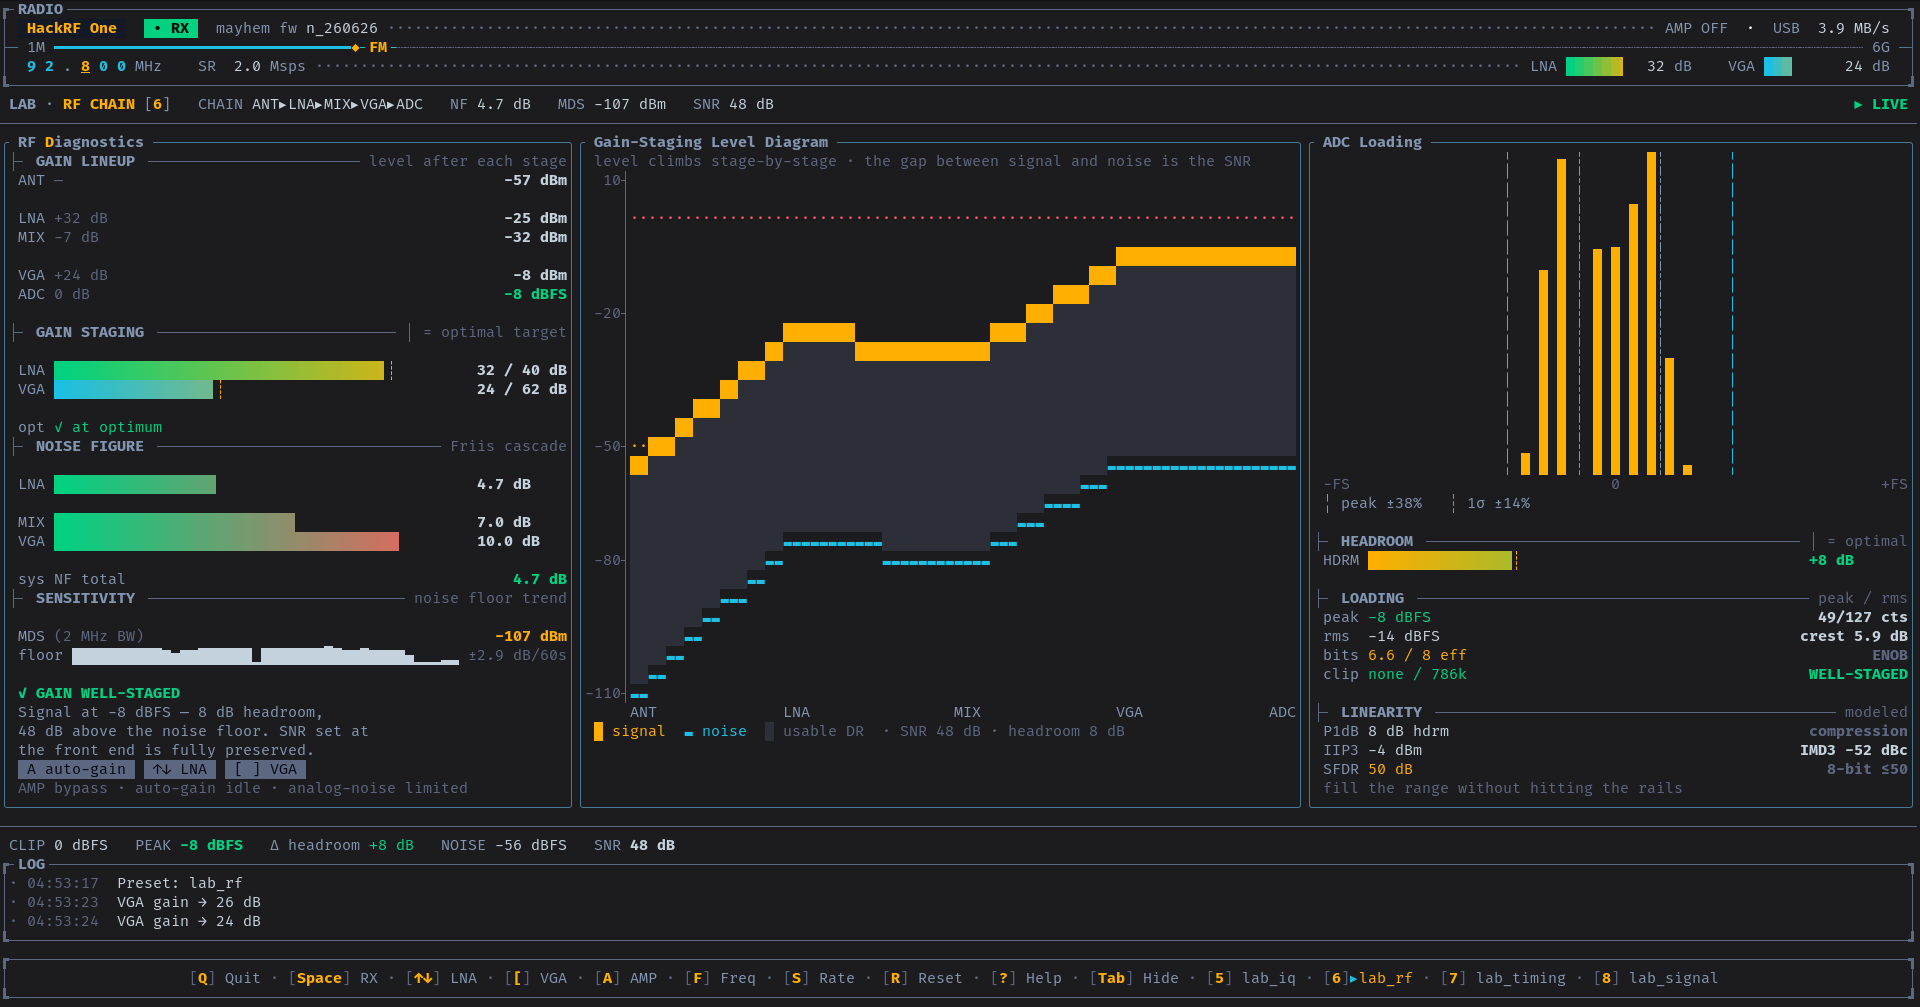Click the green RX status indicator
Screen dimensions: 1920x1007
click(171, 28)
